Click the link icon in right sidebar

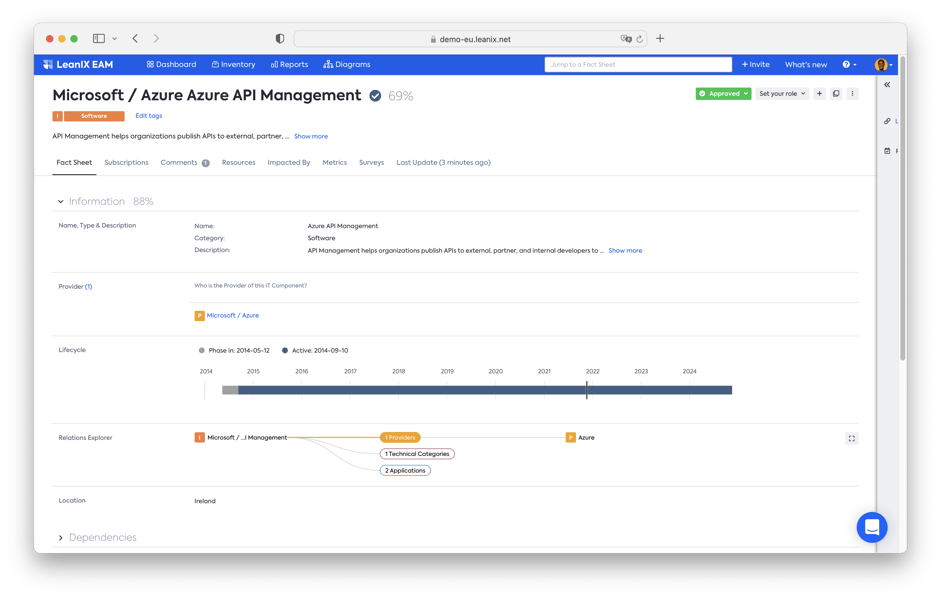pyautogui.click(x=887, y=121)
